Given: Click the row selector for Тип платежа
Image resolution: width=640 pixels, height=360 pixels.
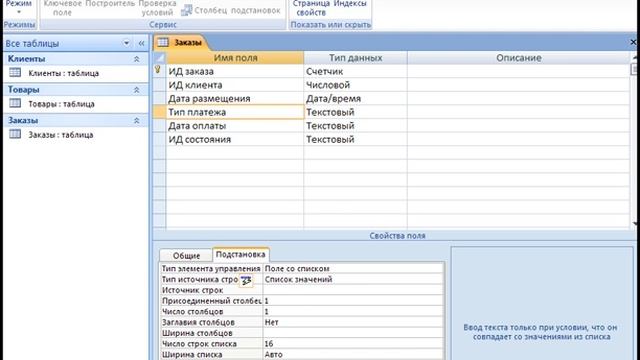Looking at the screenshot, I should pyautogui.click(x=159, y=112).
